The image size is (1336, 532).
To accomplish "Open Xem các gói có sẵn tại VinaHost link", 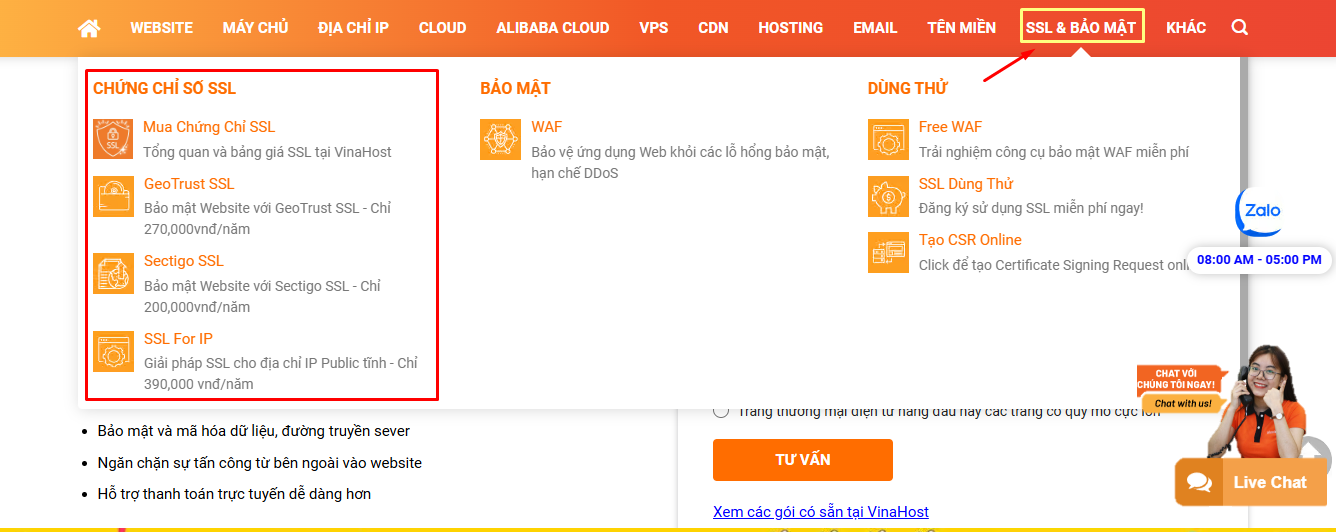I will tap(821, 512).
